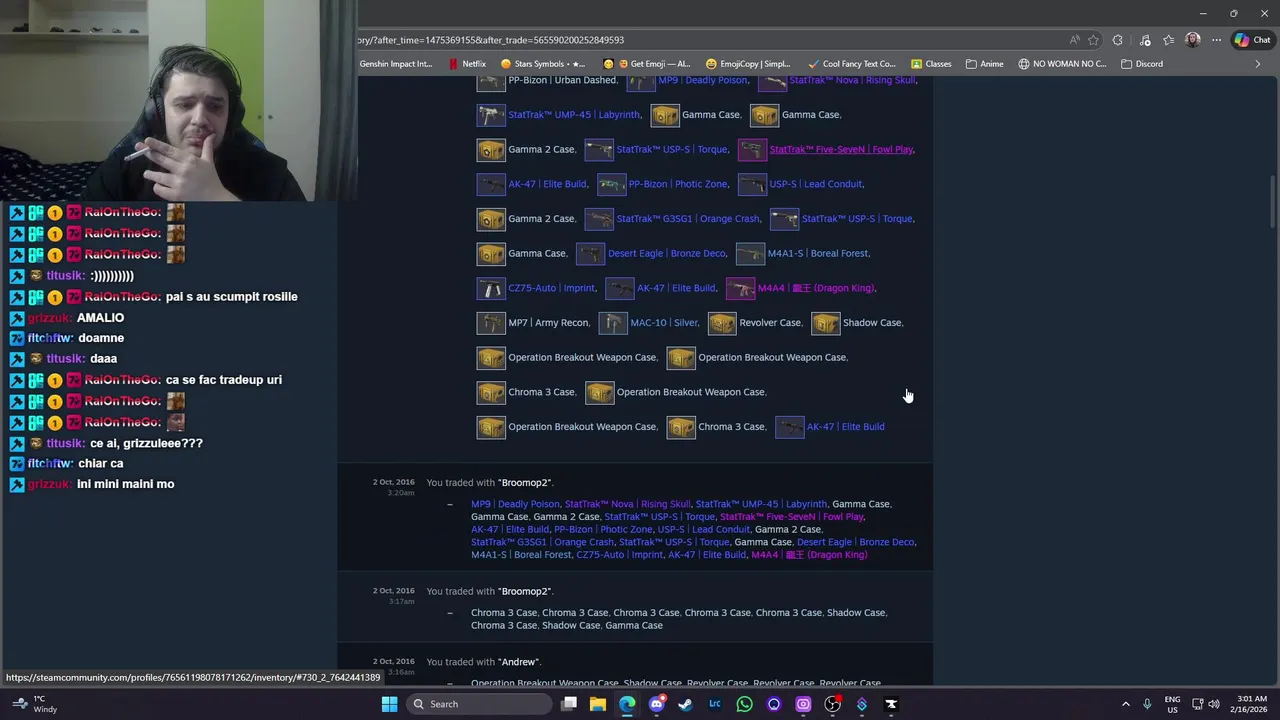This screenshot has height=720, width=1280.
Task: Click browser profile avatar
Action: tap(1192, 40)
